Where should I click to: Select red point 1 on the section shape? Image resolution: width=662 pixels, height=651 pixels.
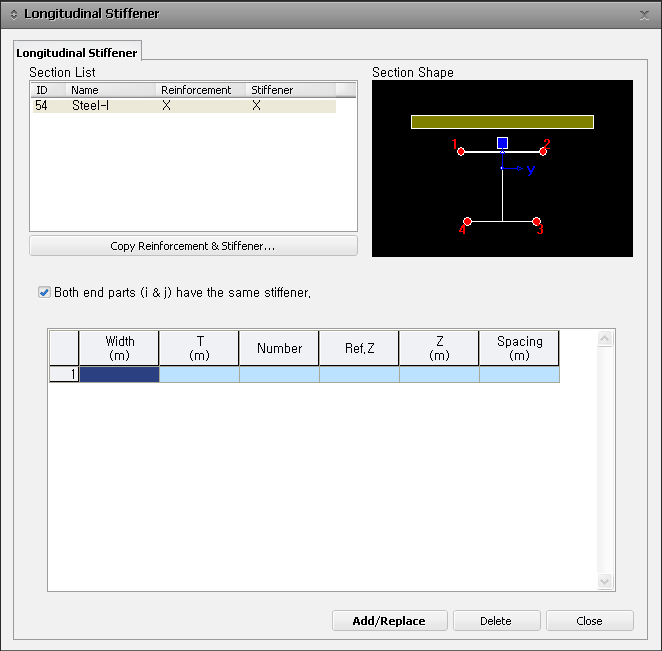461,152
